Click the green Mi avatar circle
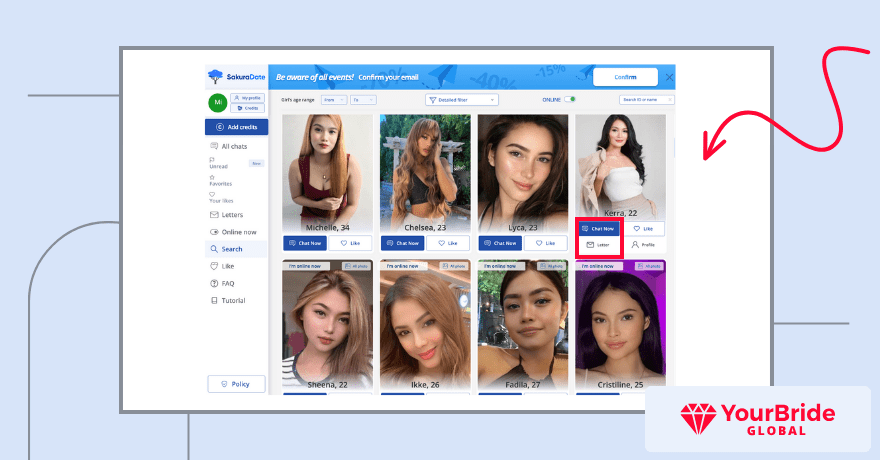 (218, 103)
